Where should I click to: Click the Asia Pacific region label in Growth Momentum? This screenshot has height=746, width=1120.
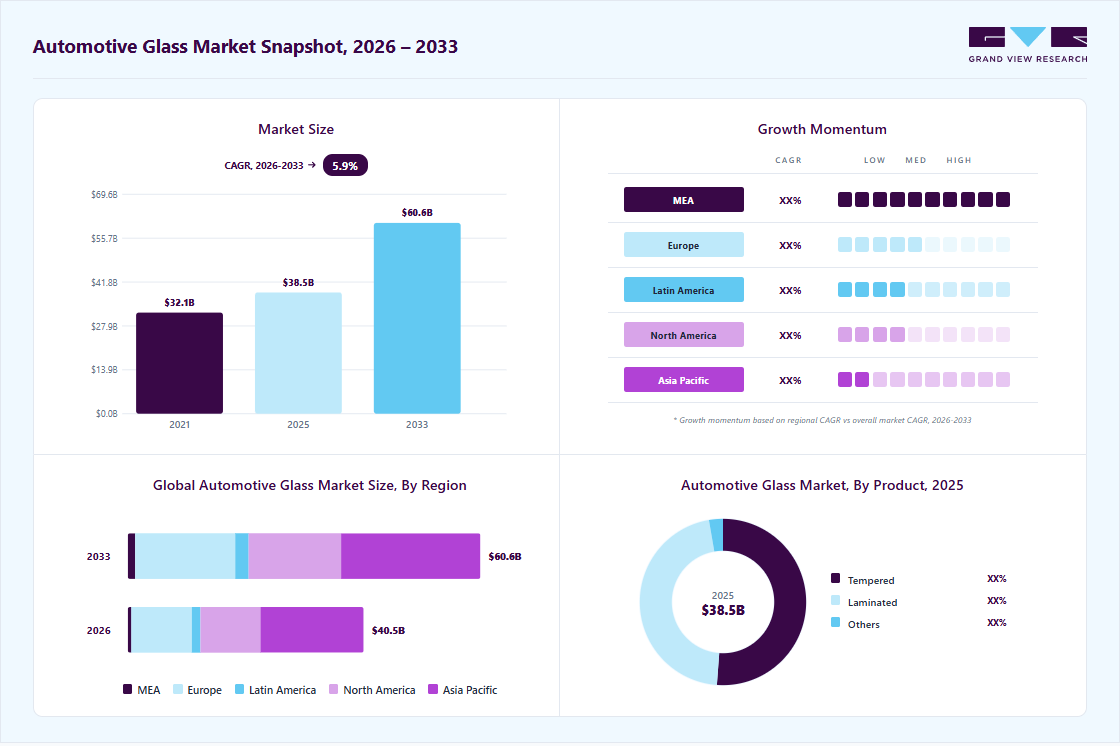click(684, 380)
